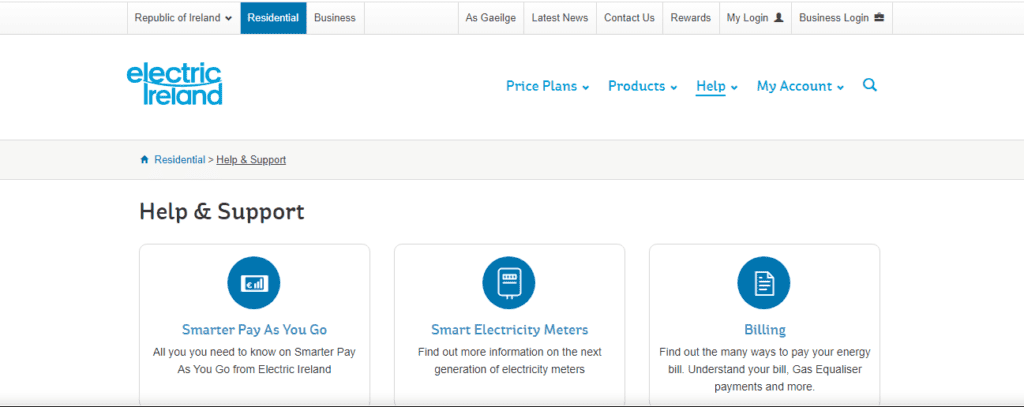Open My Login
This screenshot has height=407, width=1024.
pos(755,18)
